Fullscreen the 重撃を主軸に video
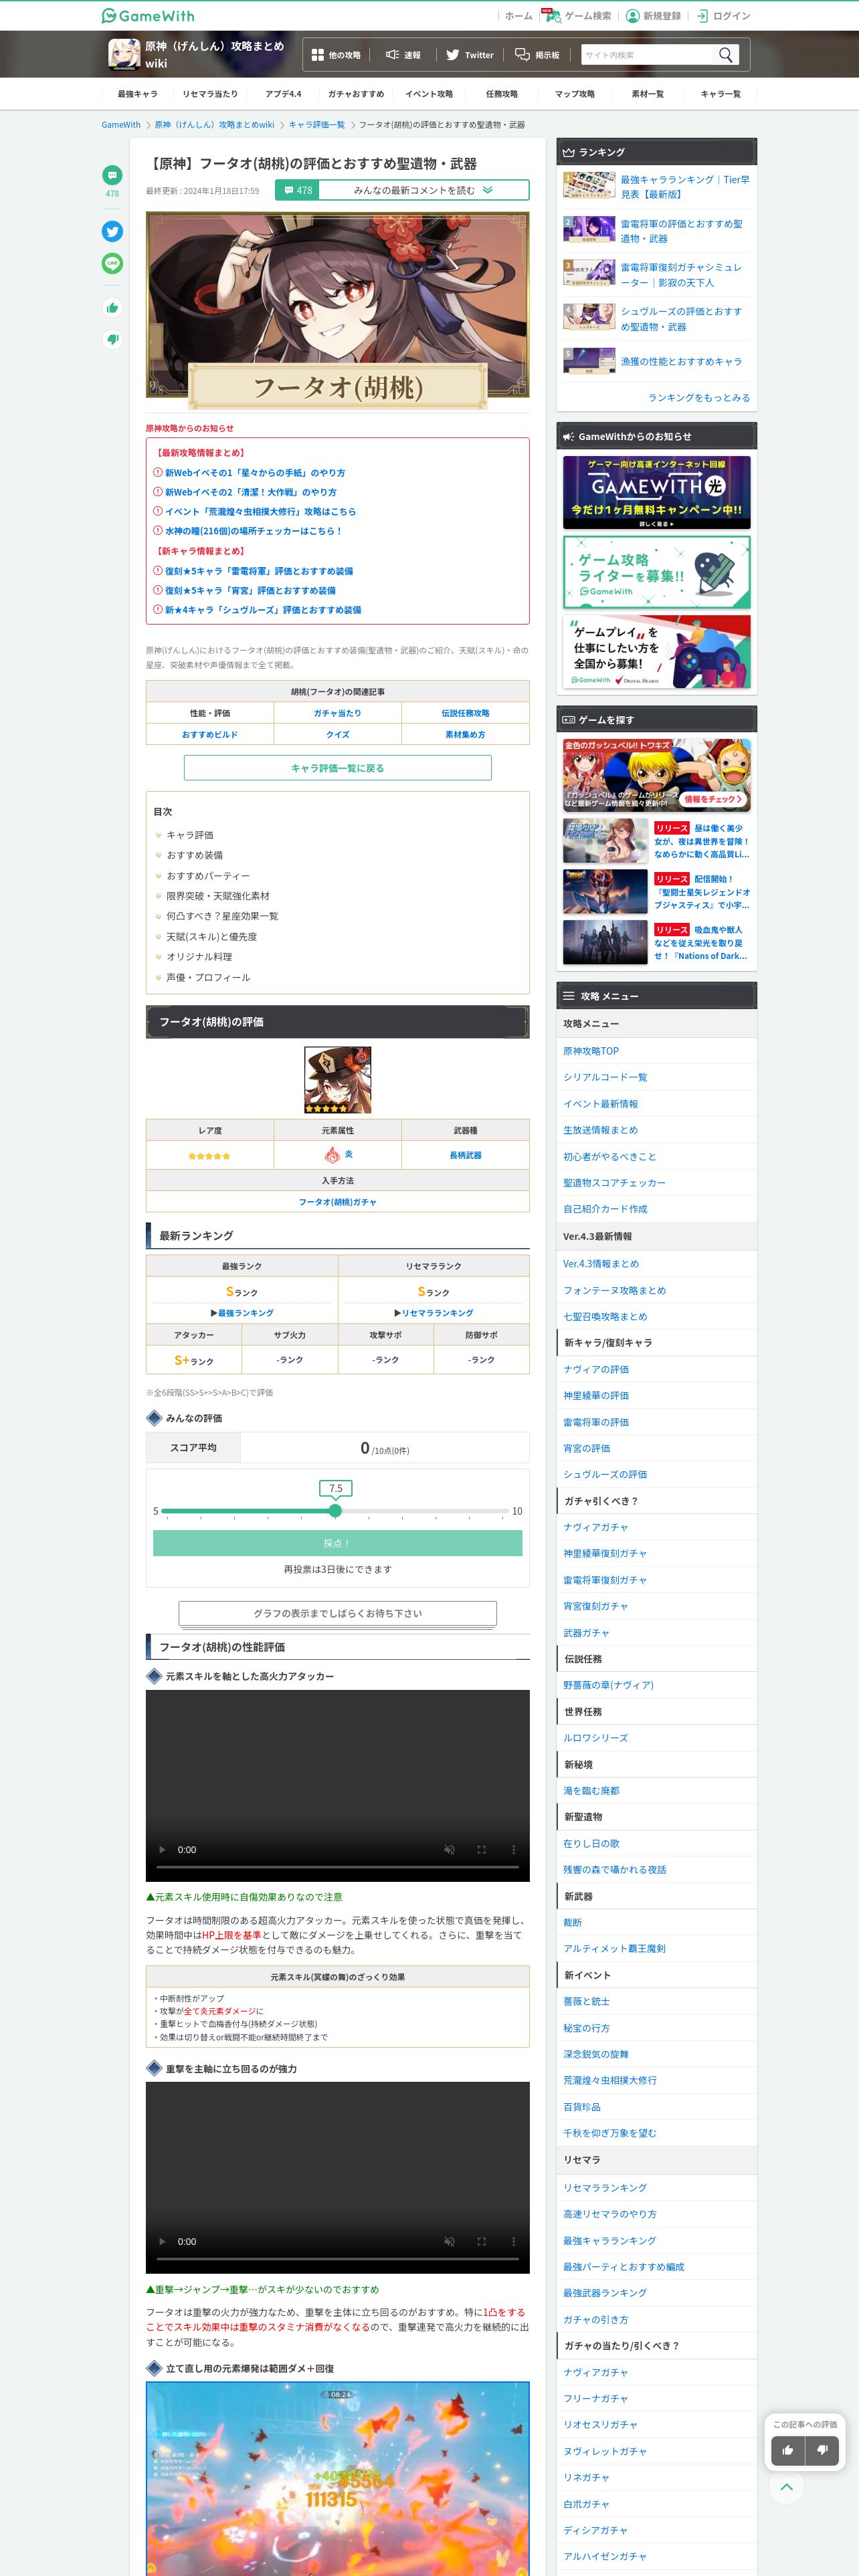859x2576 pixels. 481,2242
